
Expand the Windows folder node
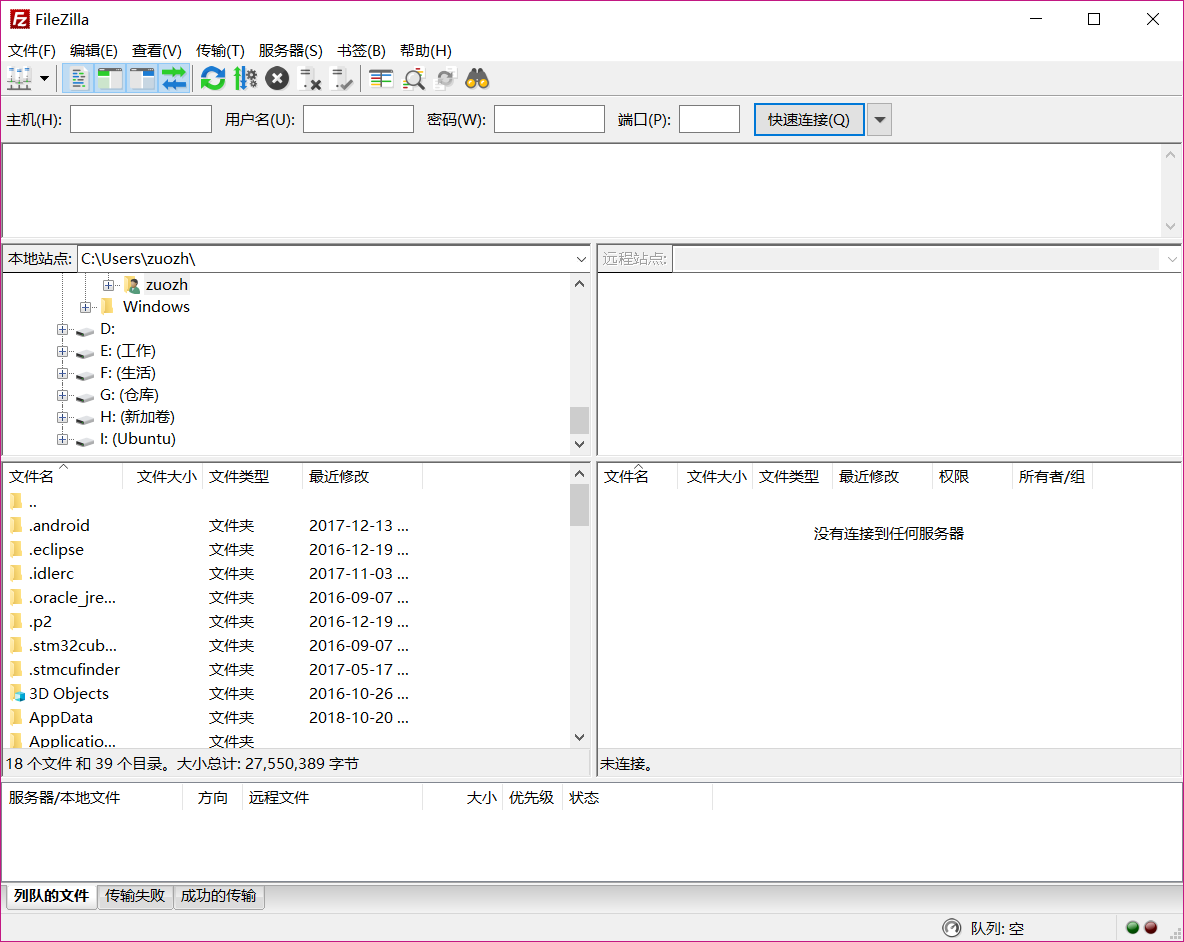pyautogui.click(x=85, y=307)
